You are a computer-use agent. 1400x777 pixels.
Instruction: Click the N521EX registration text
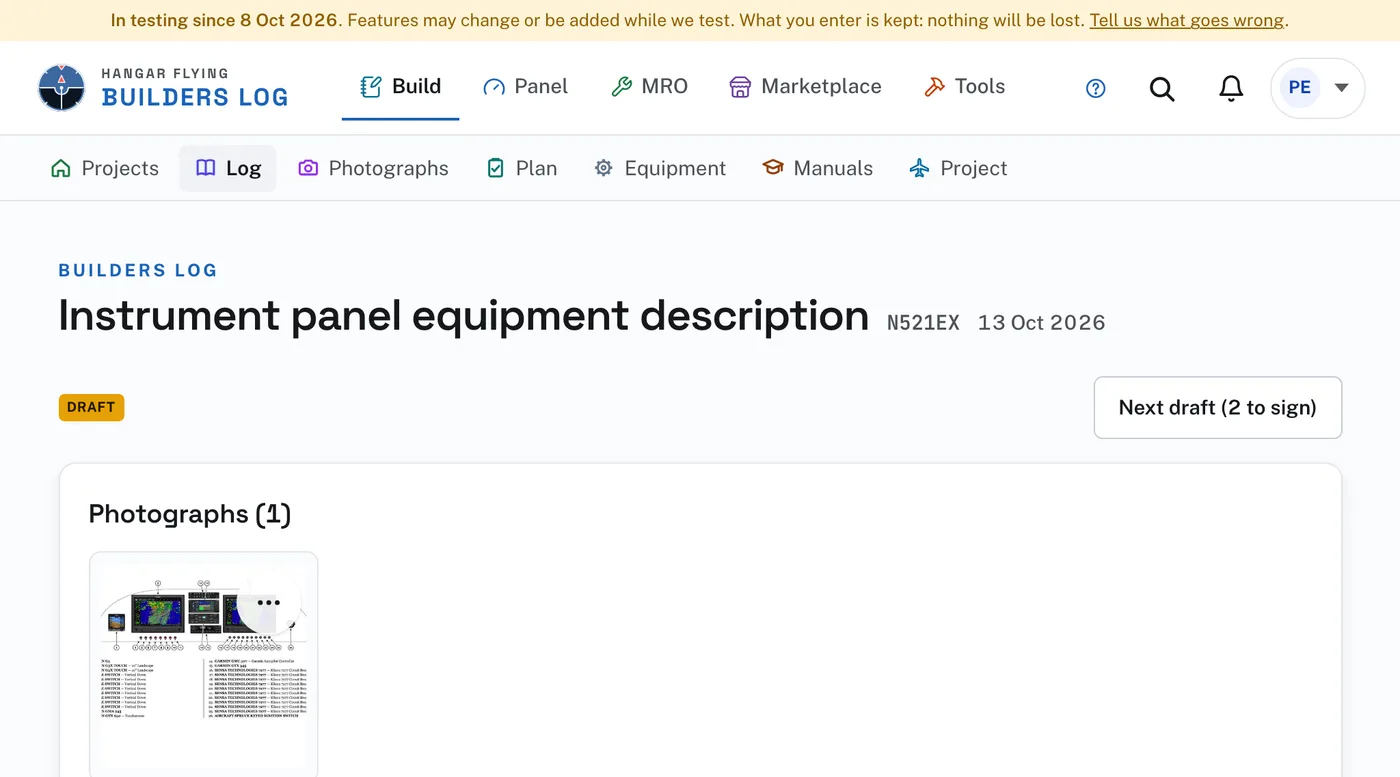(x=923, y=323)
